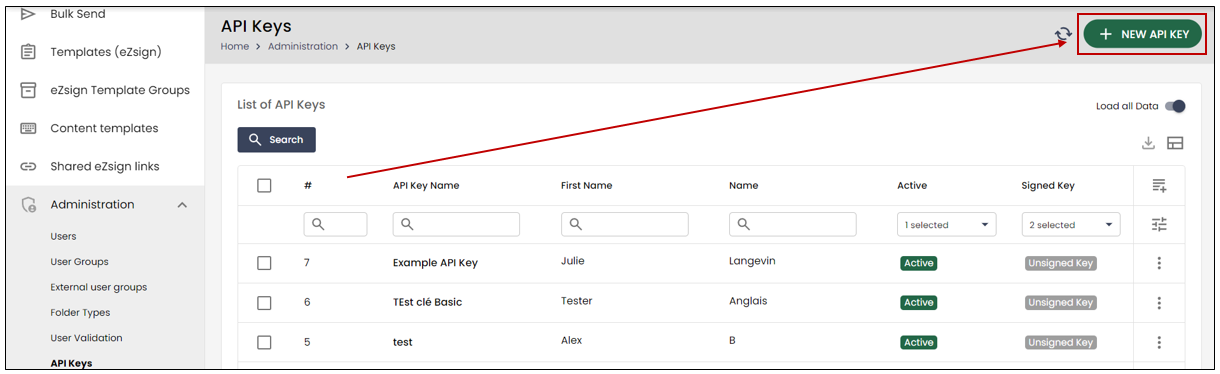1220x374 pixels.
Task: Click the refresh icon beside New API Key
Action: [1063, 34]
